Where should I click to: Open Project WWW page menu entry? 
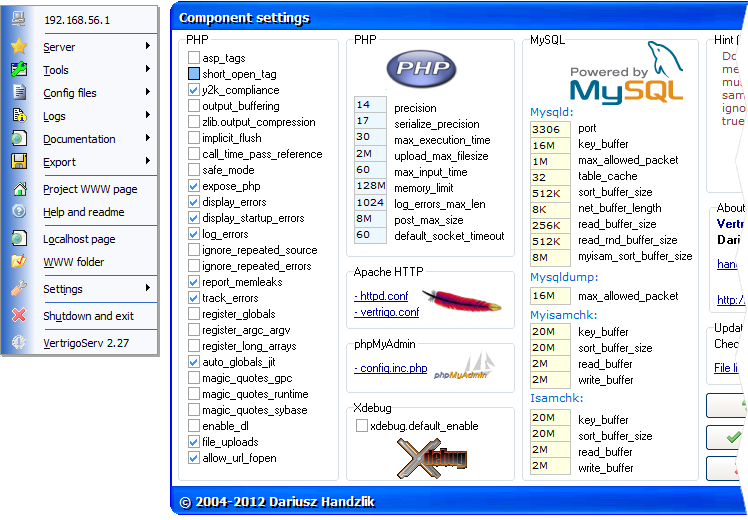pyautogui.click(x=90, y=189)
